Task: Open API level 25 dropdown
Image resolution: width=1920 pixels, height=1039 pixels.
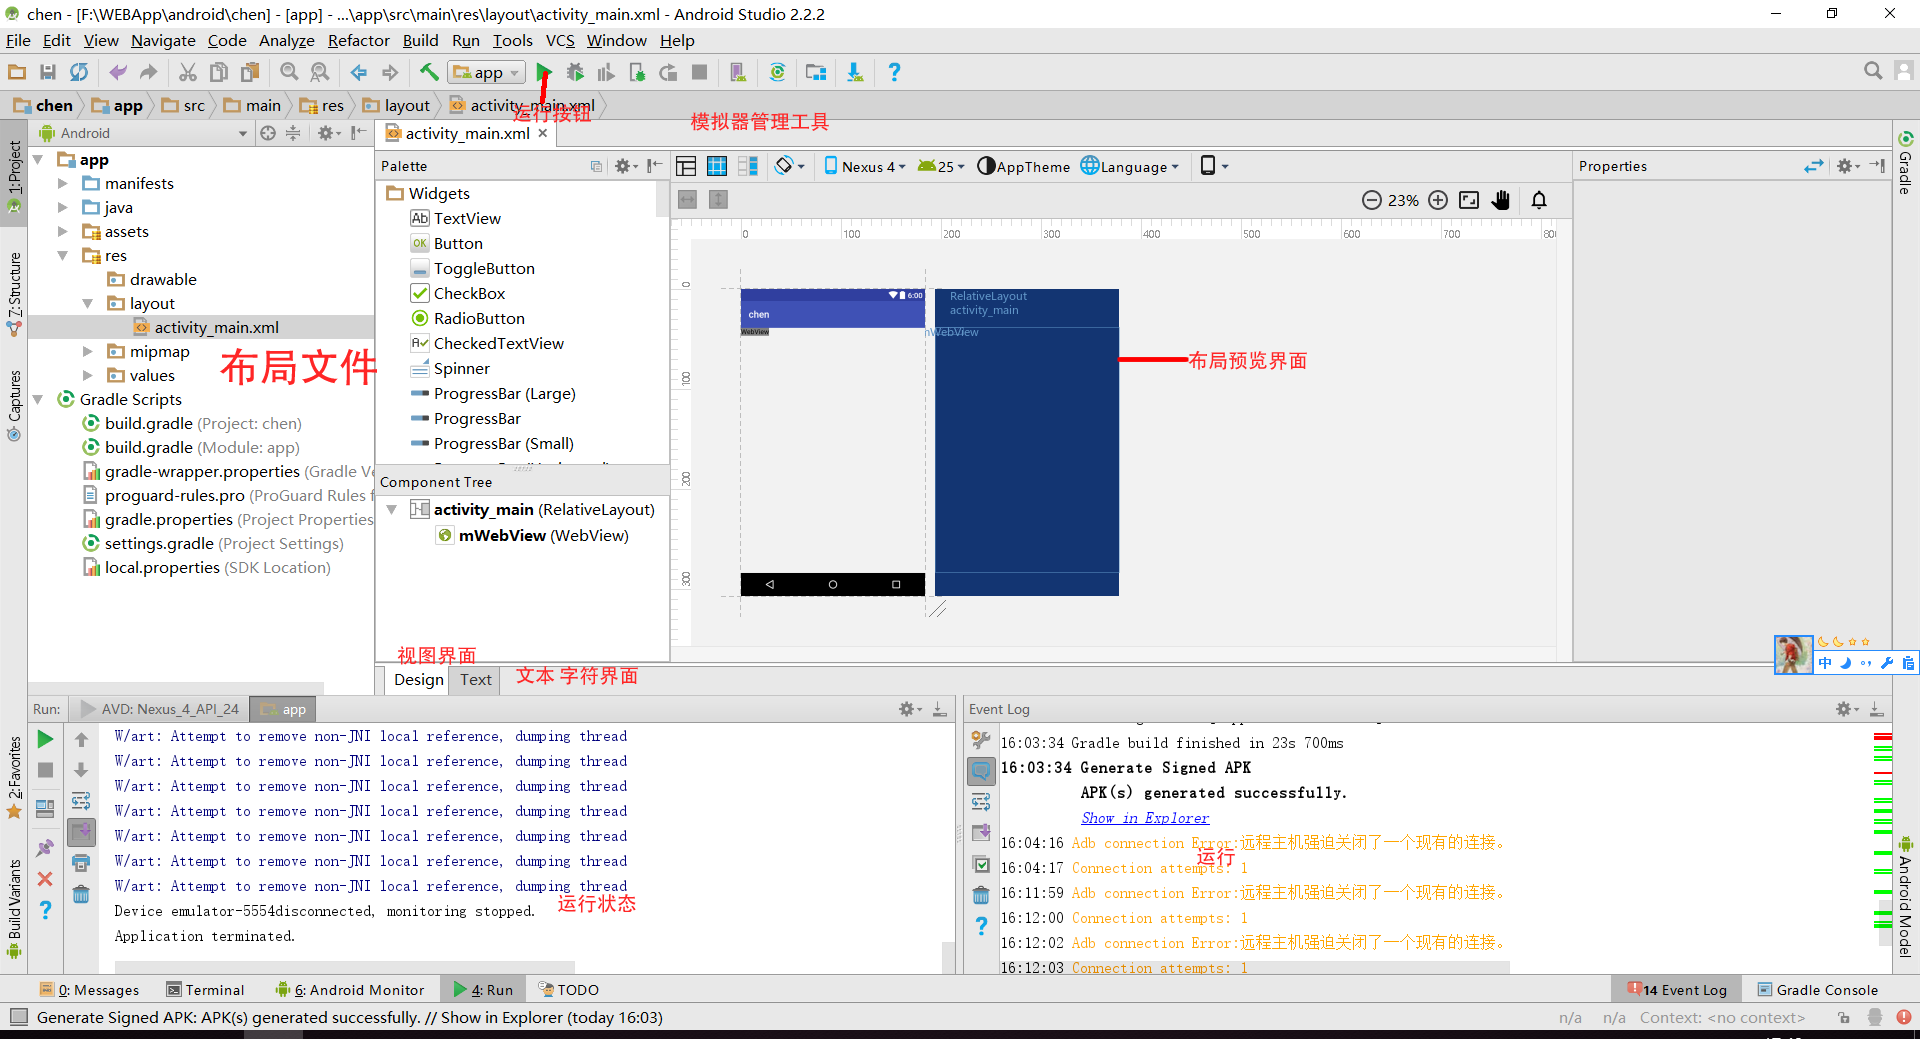Action: (941, 166)
